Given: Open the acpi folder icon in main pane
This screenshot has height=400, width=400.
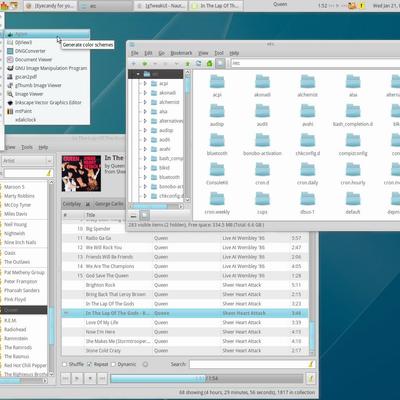Looking at the screenshot, I should pos(217,81).
